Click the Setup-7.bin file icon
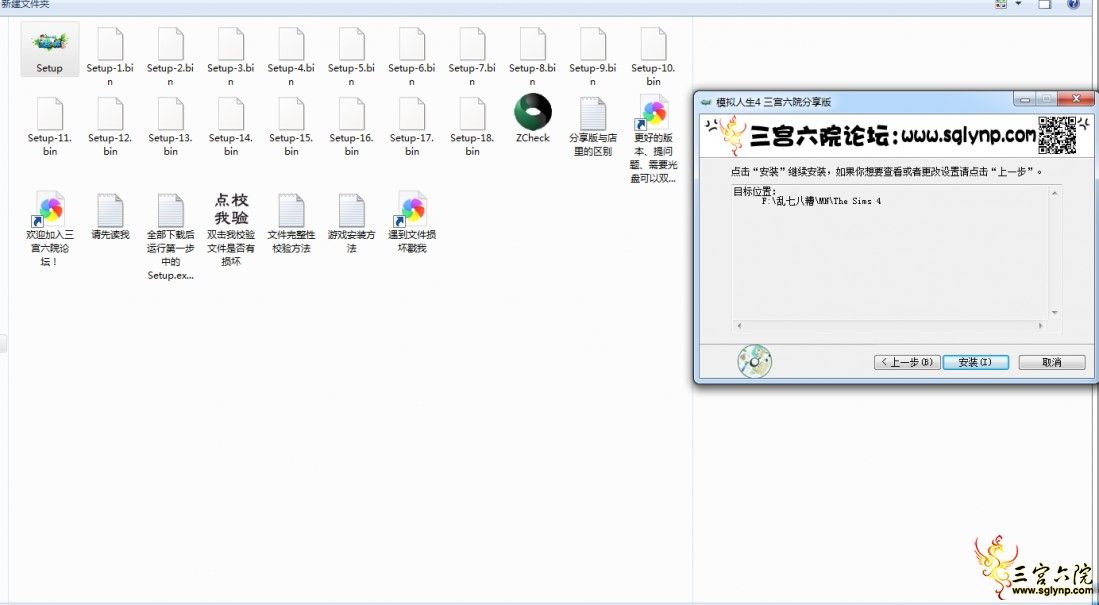This screenshot has height=605, width=1099. pos(472,43)
